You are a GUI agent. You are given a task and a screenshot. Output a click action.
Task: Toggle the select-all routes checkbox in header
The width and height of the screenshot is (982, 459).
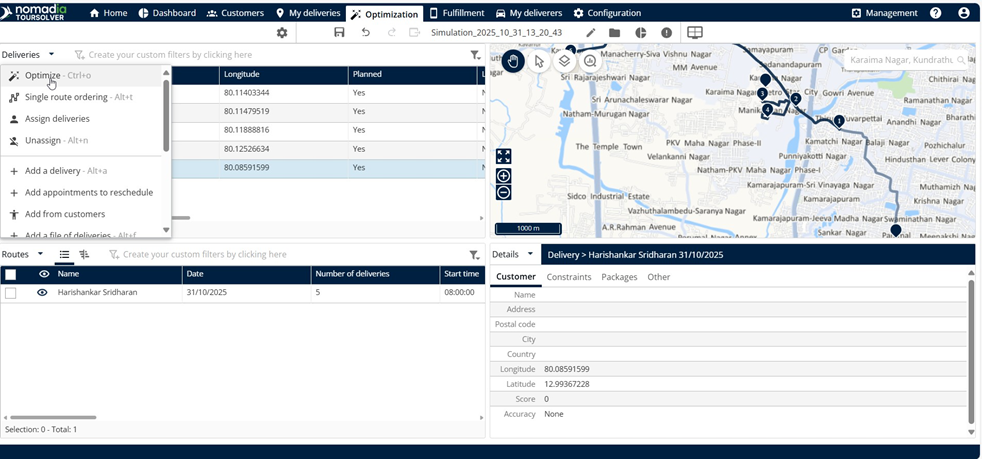(10, 274)
